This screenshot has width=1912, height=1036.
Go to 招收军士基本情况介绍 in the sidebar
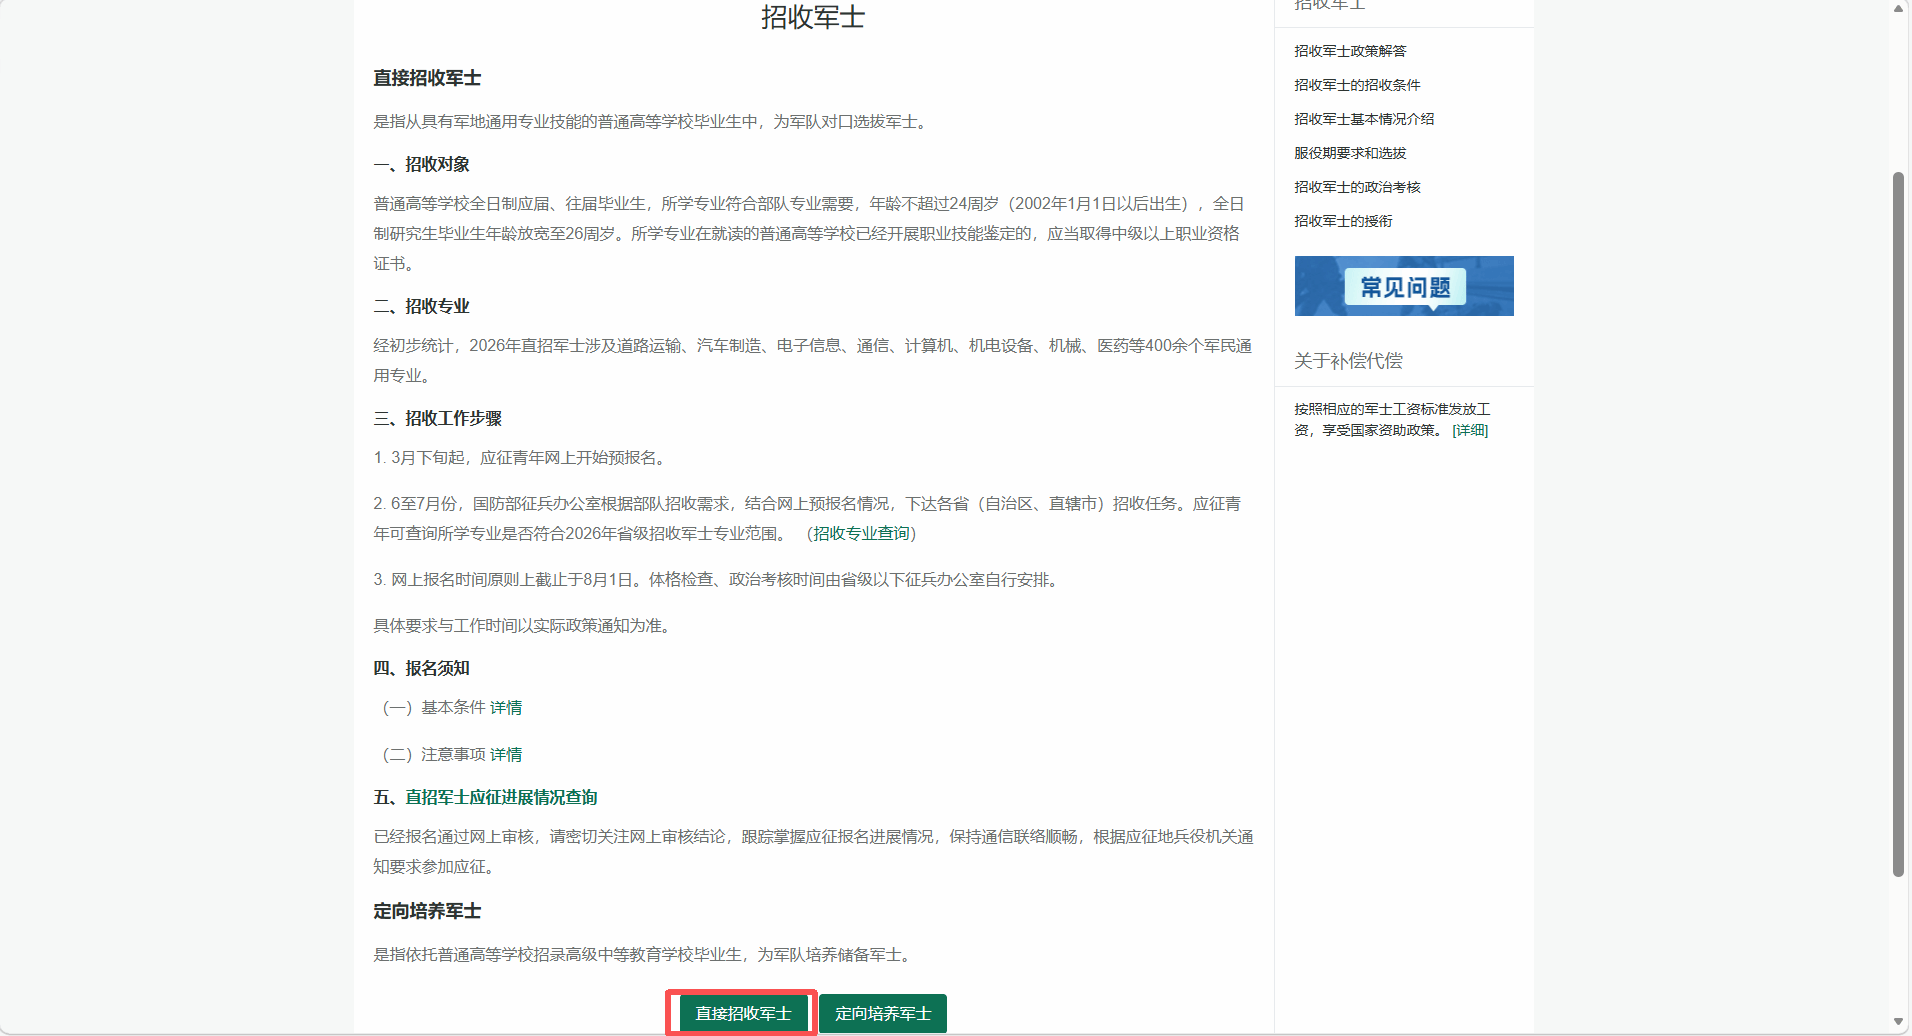coord(1364,119)
